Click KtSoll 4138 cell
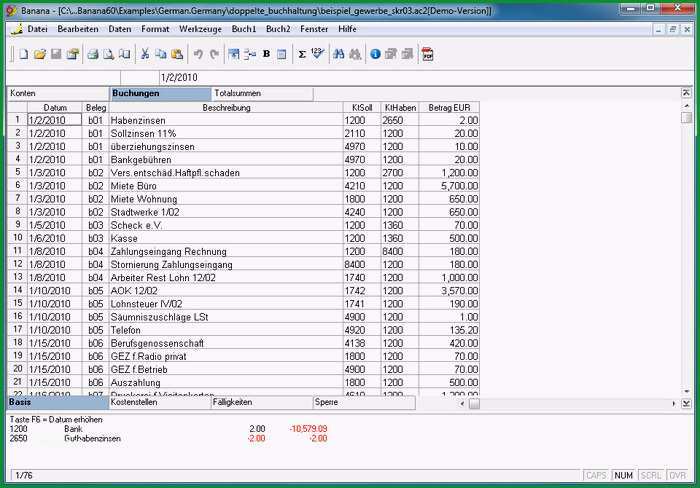This screenshot has height=488, width=700. [362, 343]
